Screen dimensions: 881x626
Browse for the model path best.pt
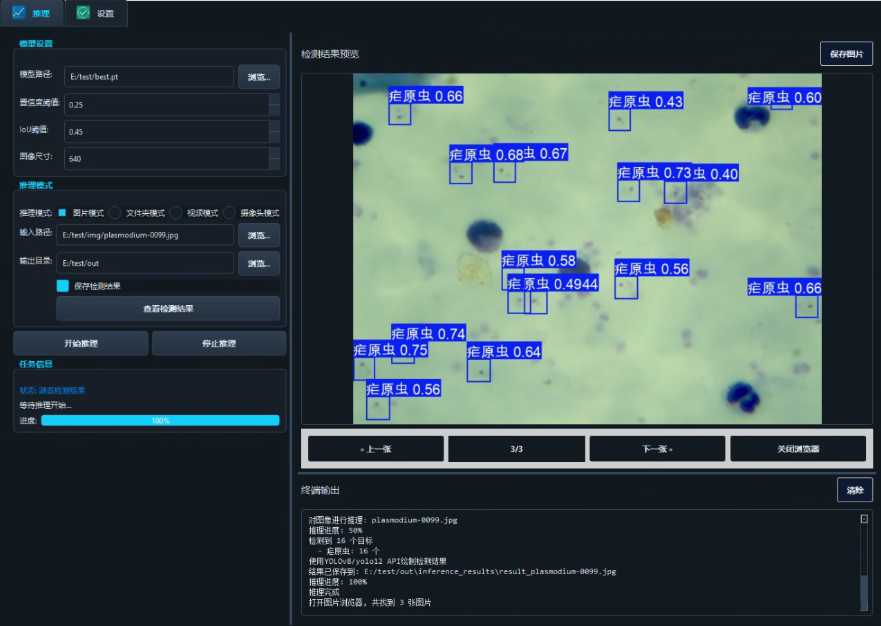(x=259, y=77)
